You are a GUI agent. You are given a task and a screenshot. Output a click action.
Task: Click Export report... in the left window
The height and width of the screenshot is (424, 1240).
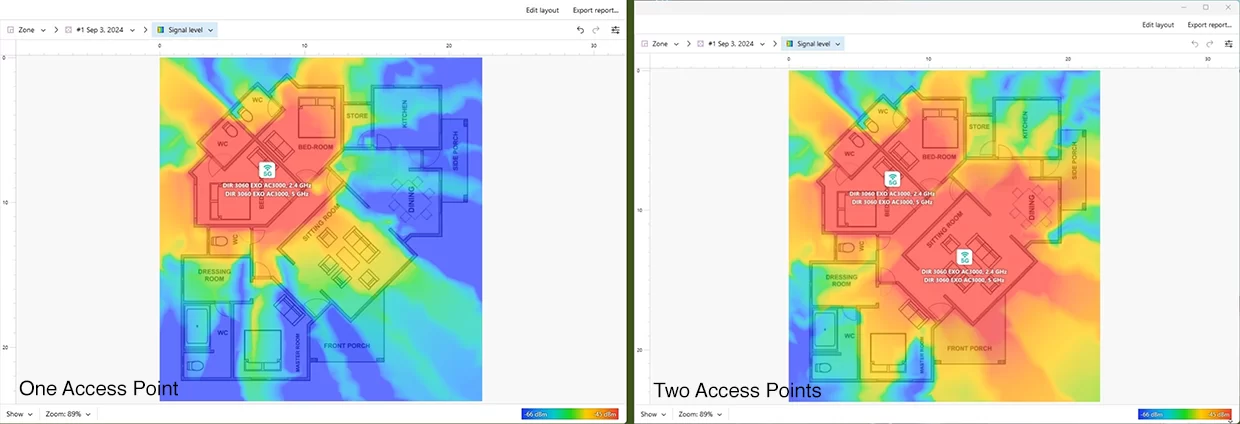point(596,10)
